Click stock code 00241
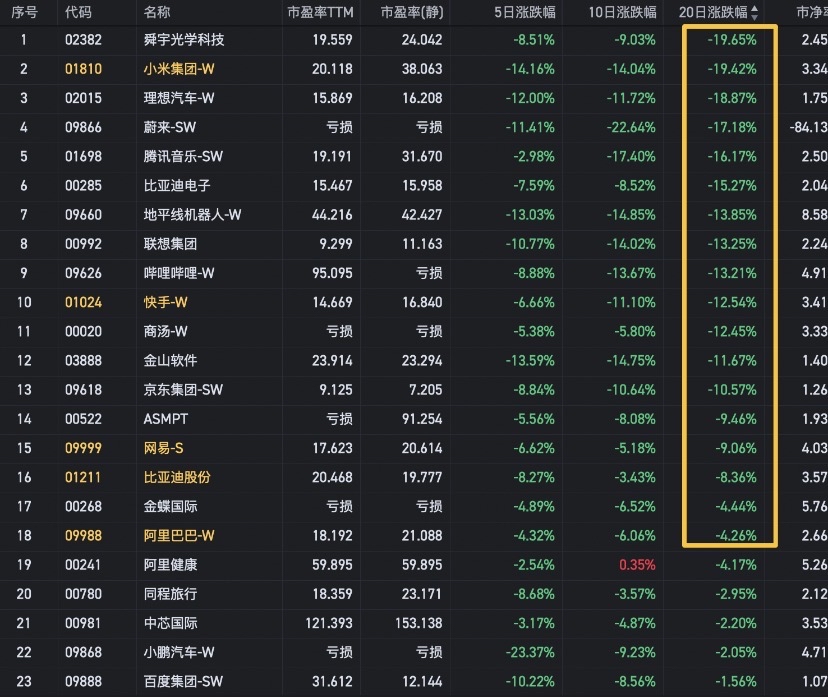Image resolution: width=828 pixels, height=697 pixels. click(x=83, y=565)
